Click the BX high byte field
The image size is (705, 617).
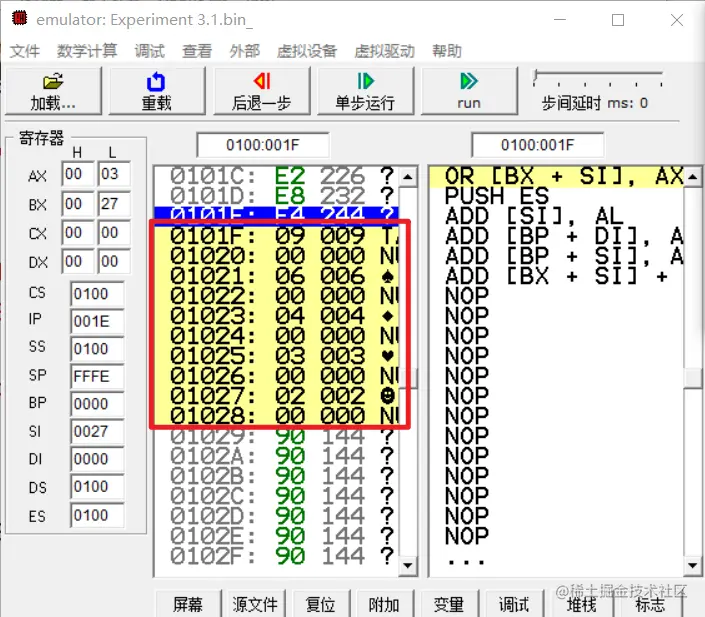tap(78, 204)
